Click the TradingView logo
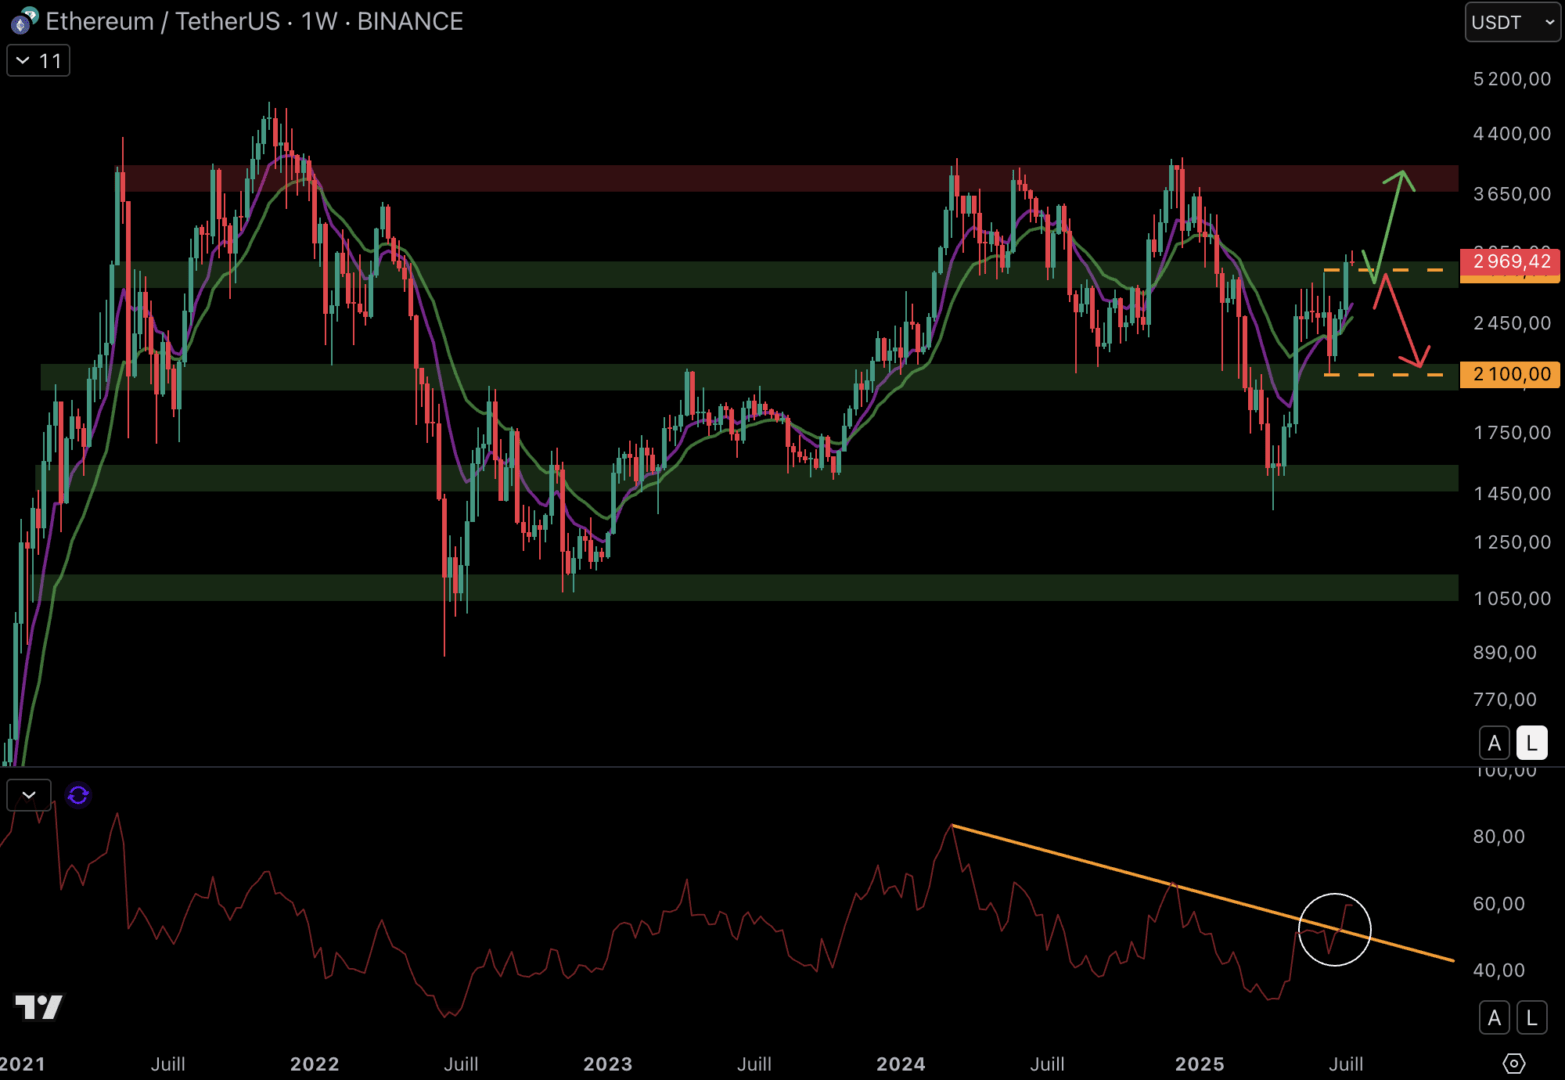The image size is (1565, 1080). coord(39,1006)
